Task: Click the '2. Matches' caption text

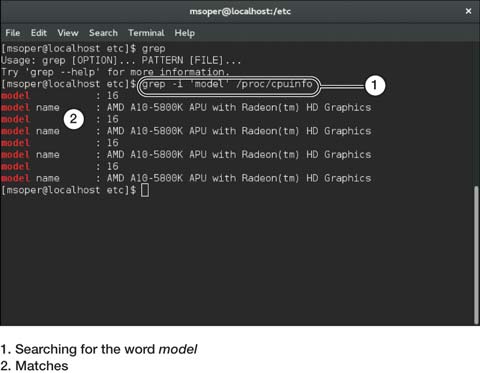Action: [34, 366]
